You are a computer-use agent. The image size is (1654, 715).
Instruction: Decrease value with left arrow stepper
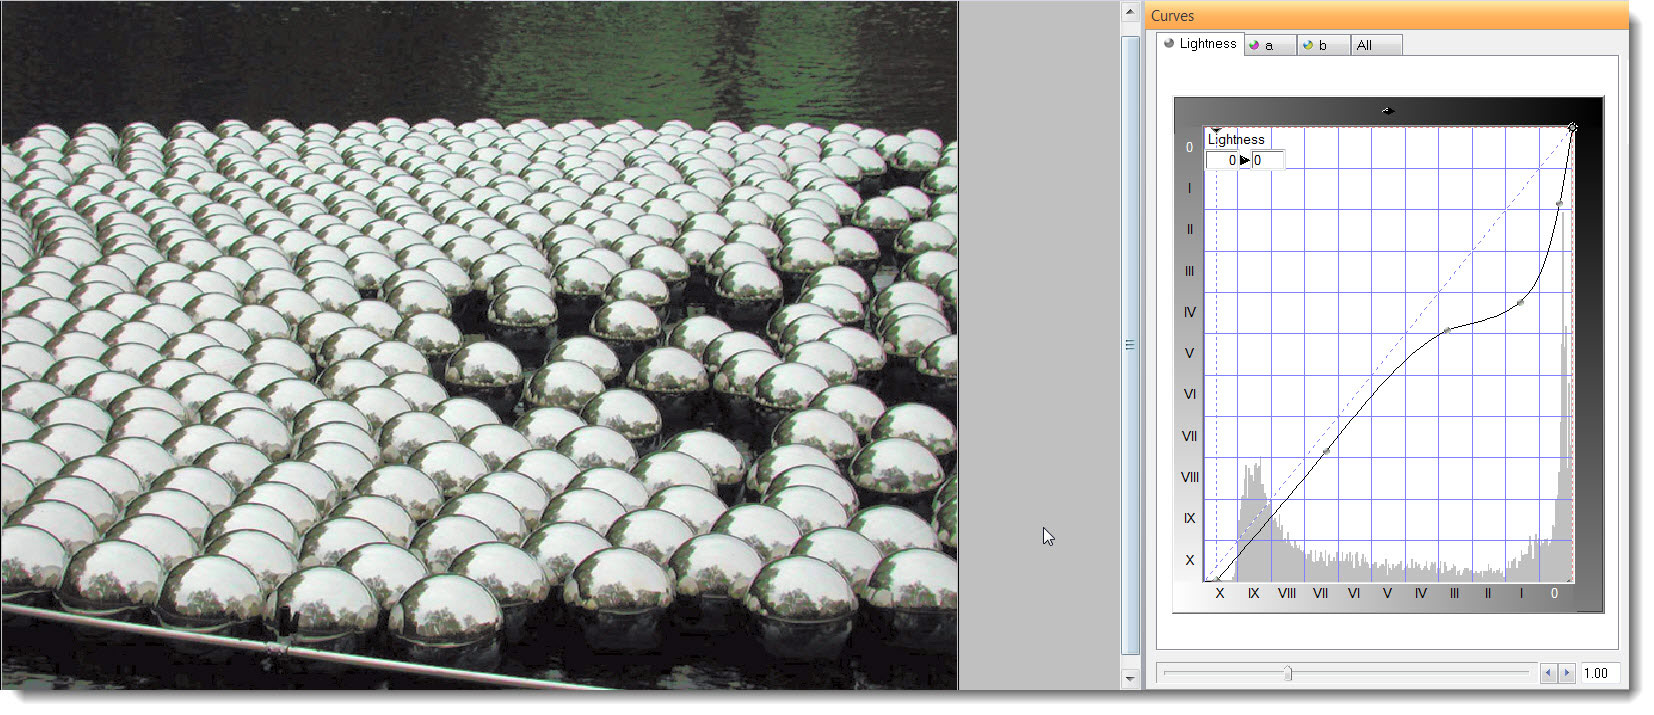pos(1548,673)
